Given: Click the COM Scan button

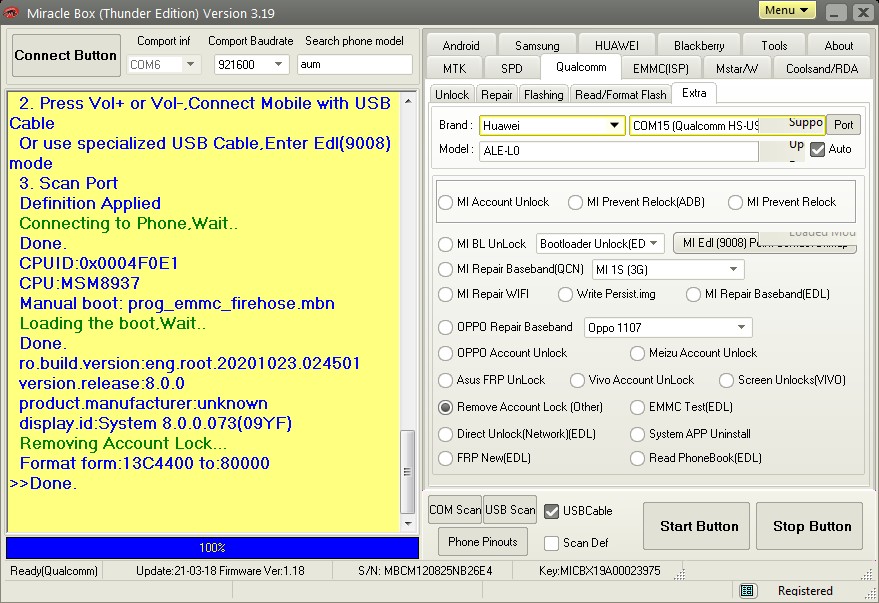Looking at the screenshot, I should coord(455,510).
